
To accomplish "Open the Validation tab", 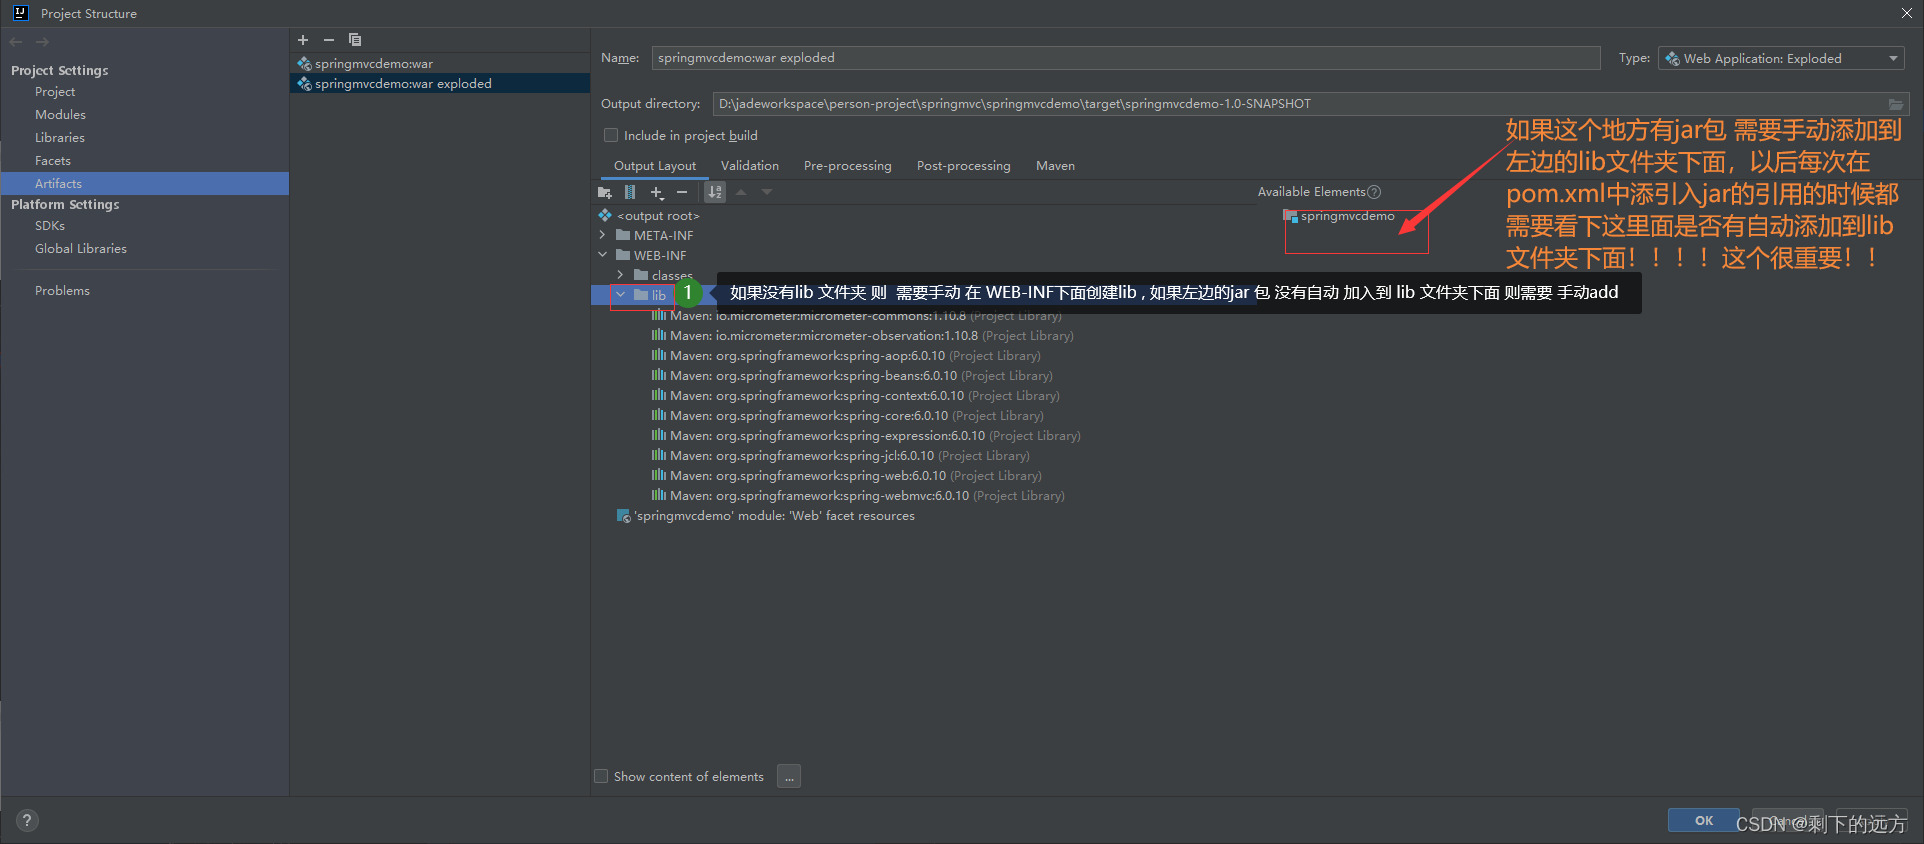I will [750, 166].
